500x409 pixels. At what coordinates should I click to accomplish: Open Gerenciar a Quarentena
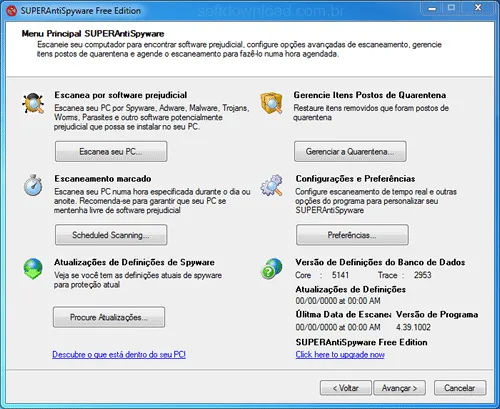point(350,151)
